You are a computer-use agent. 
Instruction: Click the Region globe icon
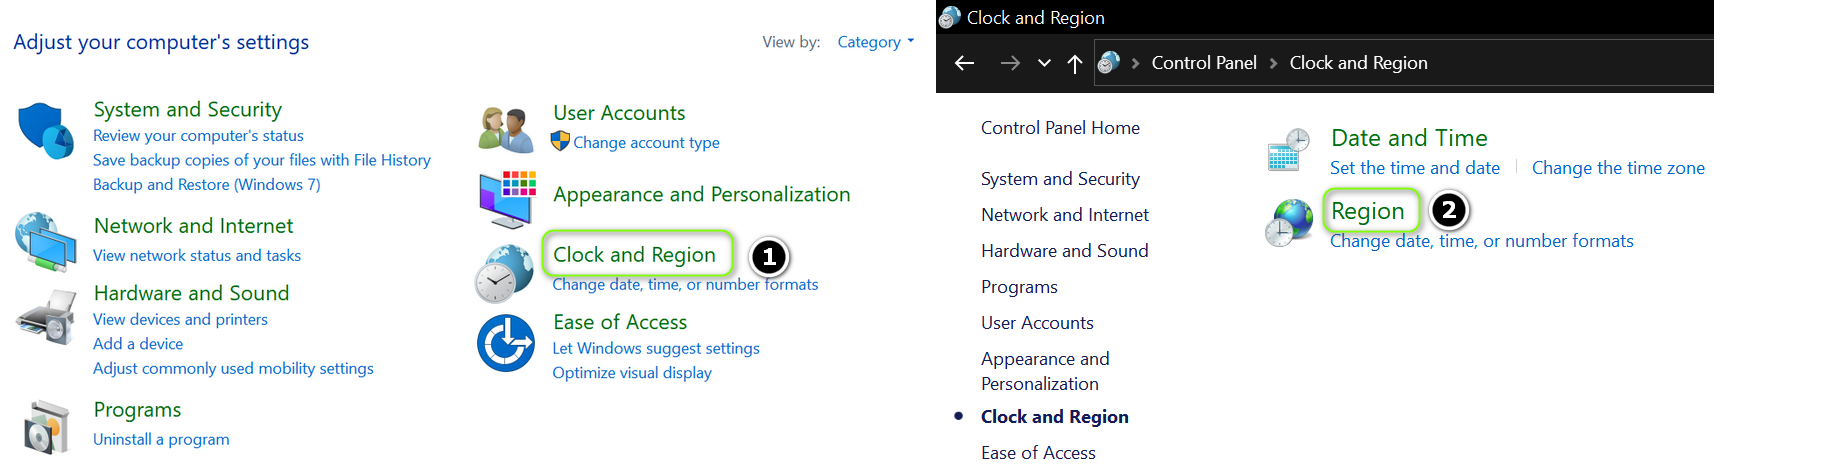pyautogui.click(x=1288, y=222)
